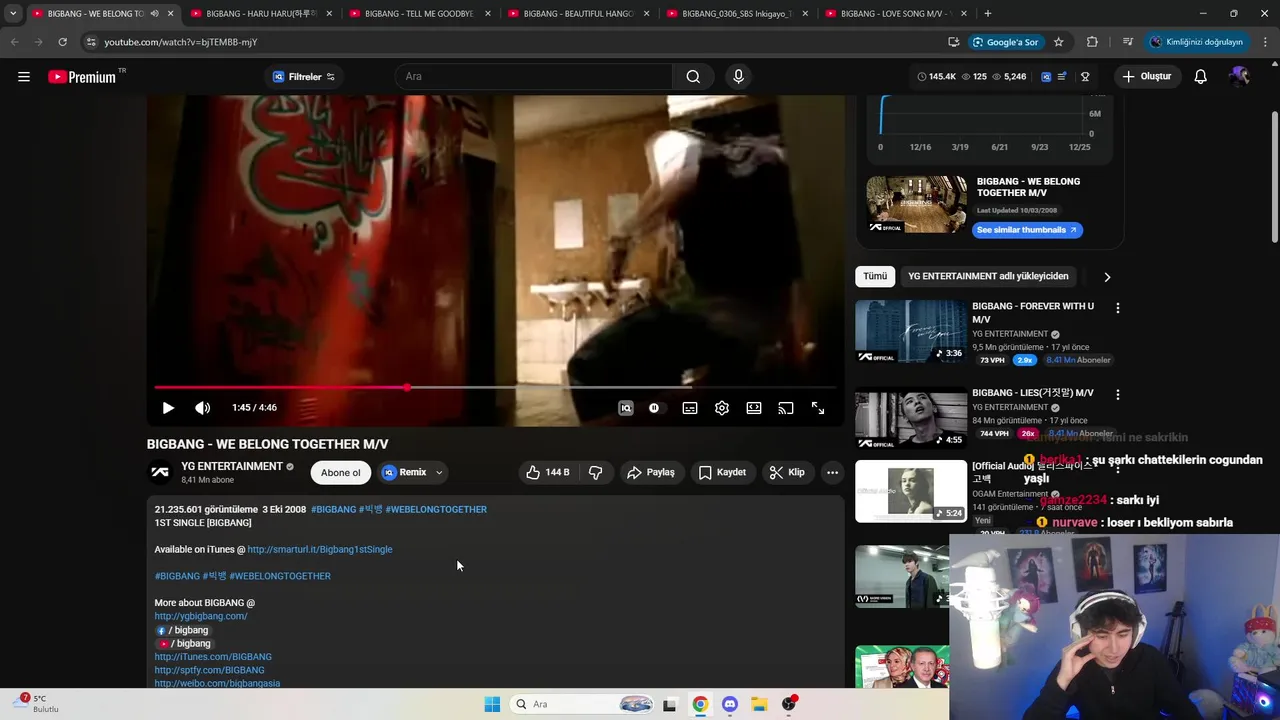Open the BIGBANG - LIES video thumbnail

(911, 418)
